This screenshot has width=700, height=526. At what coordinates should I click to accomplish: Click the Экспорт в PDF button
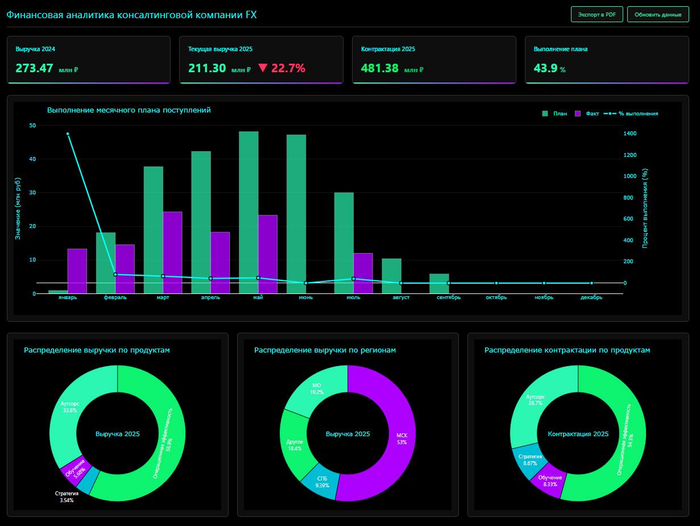coord(596,14)
